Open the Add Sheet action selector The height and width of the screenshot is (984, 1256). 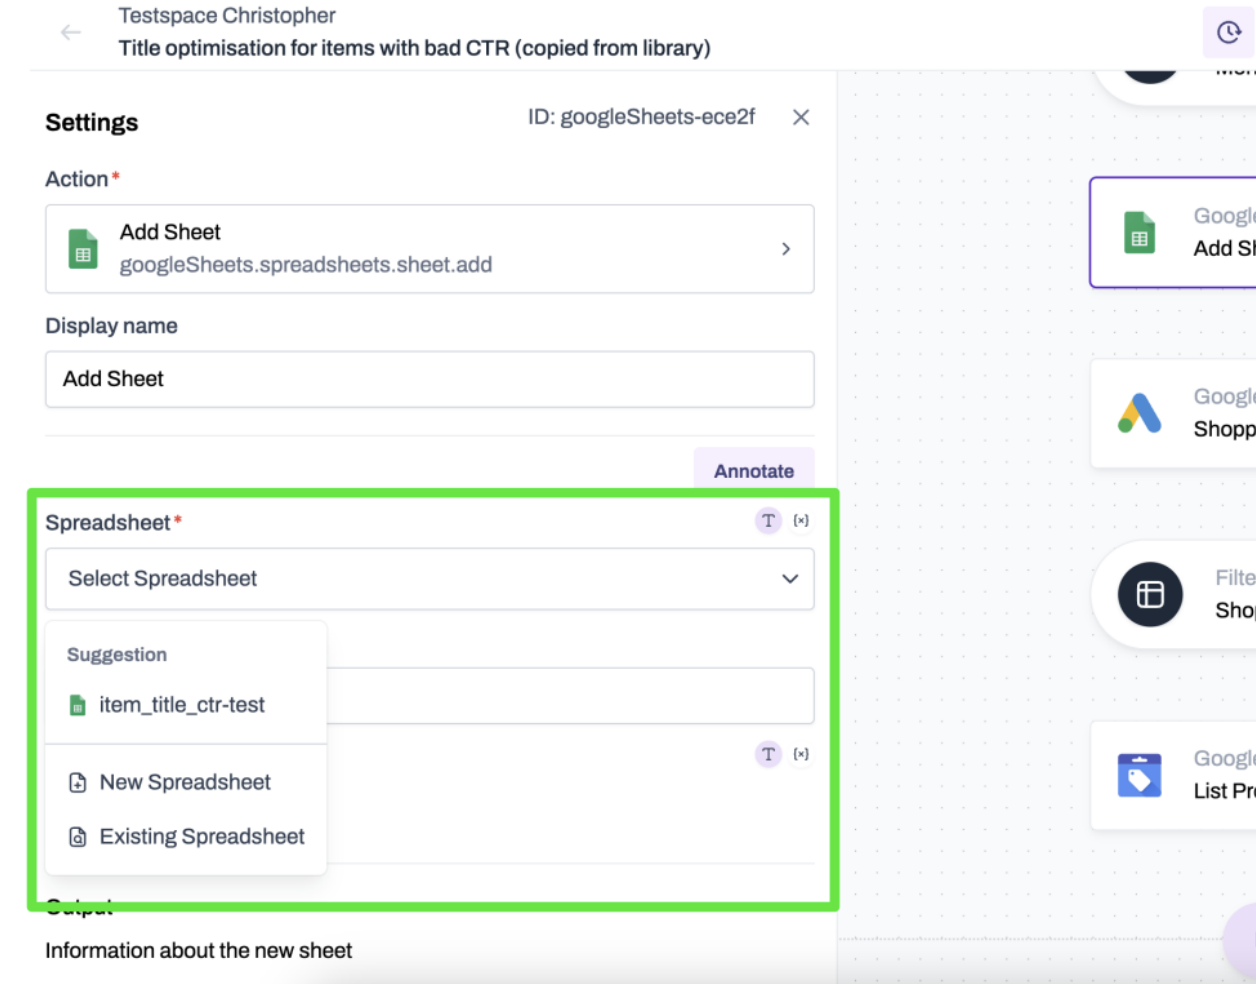click(430, 249)
